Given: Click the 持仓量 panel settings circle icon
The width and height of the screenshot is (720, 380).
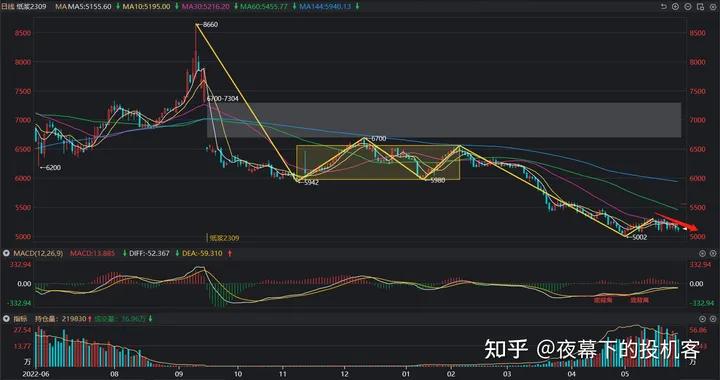Looking at the screenshot, I should point(702,318).
